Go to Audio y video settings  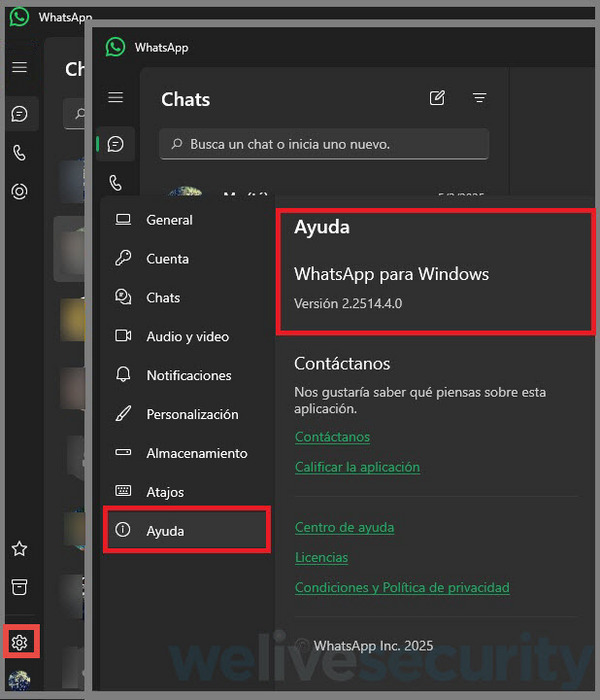pos(187,337)
